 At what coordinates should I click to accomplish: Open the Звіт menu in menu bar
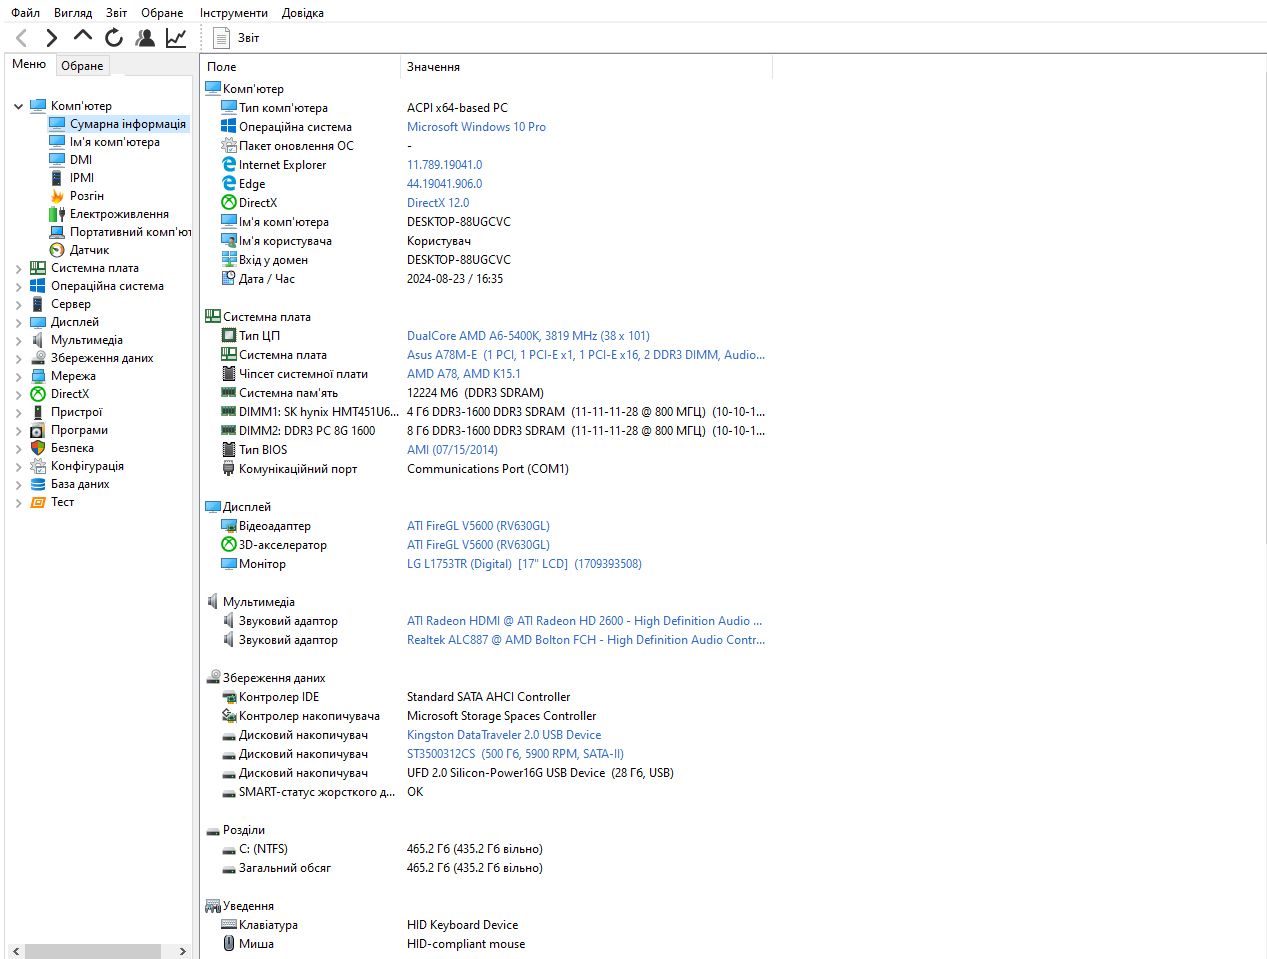[x=117, y=13]
